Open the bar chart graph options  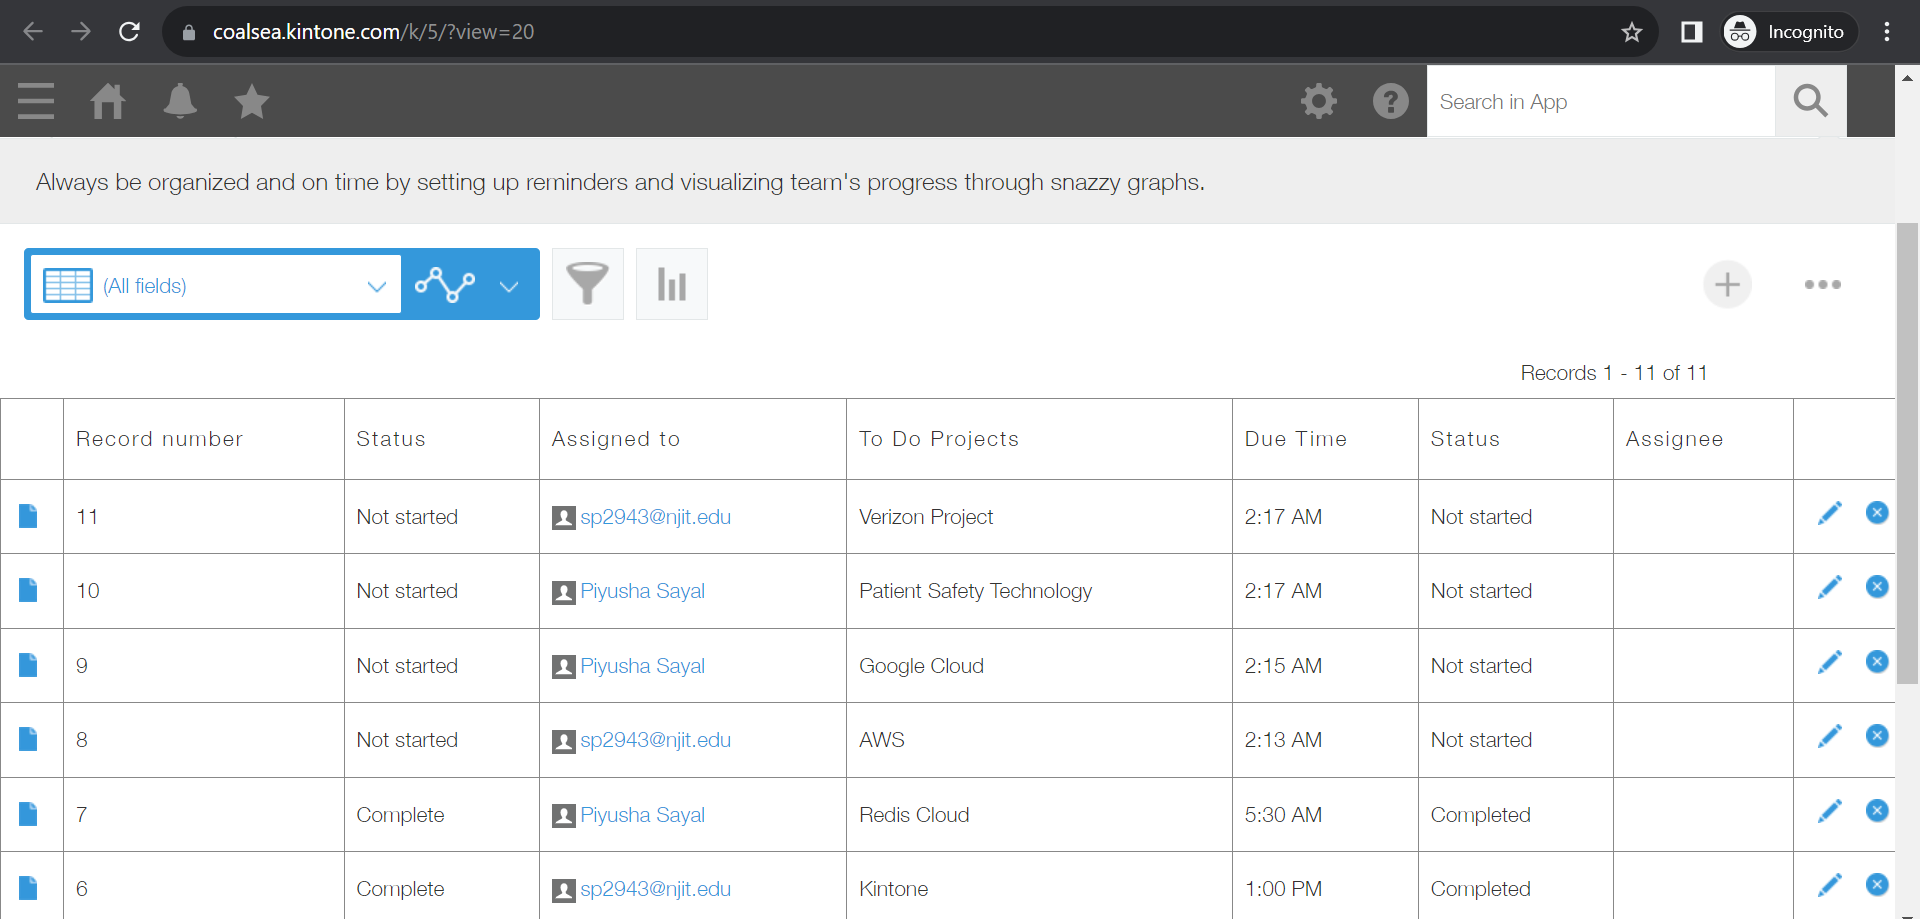(671, 284)
